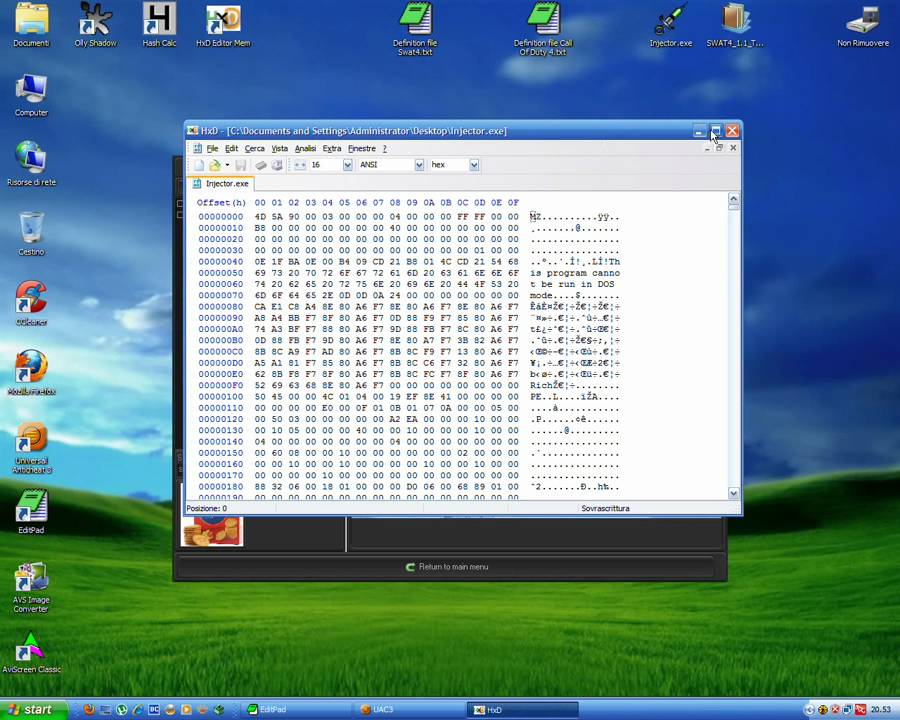This screenshot has width=900, height=720.
Task: Click the Posizione: 0 status text
Action: point(207,509)
